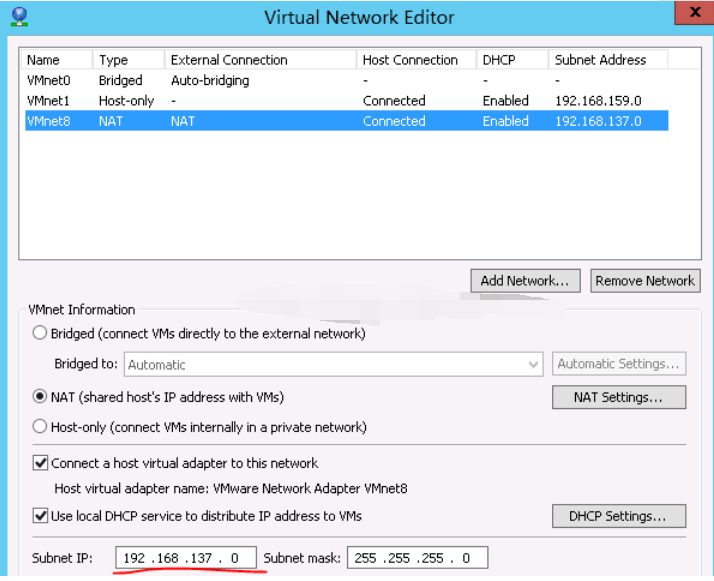Click the Host-only type cell of VMnet1

tap(127, 101)
